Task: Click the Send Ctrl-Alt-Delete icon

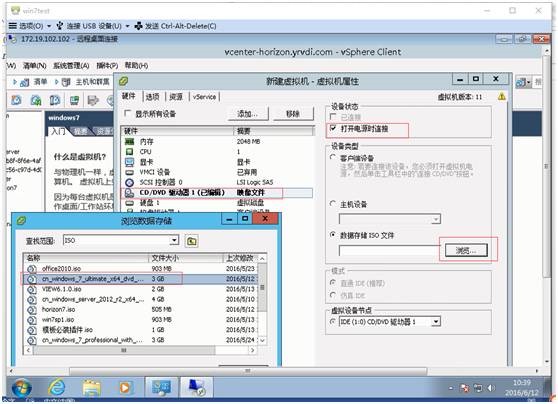Action: [x=138, y=26]
